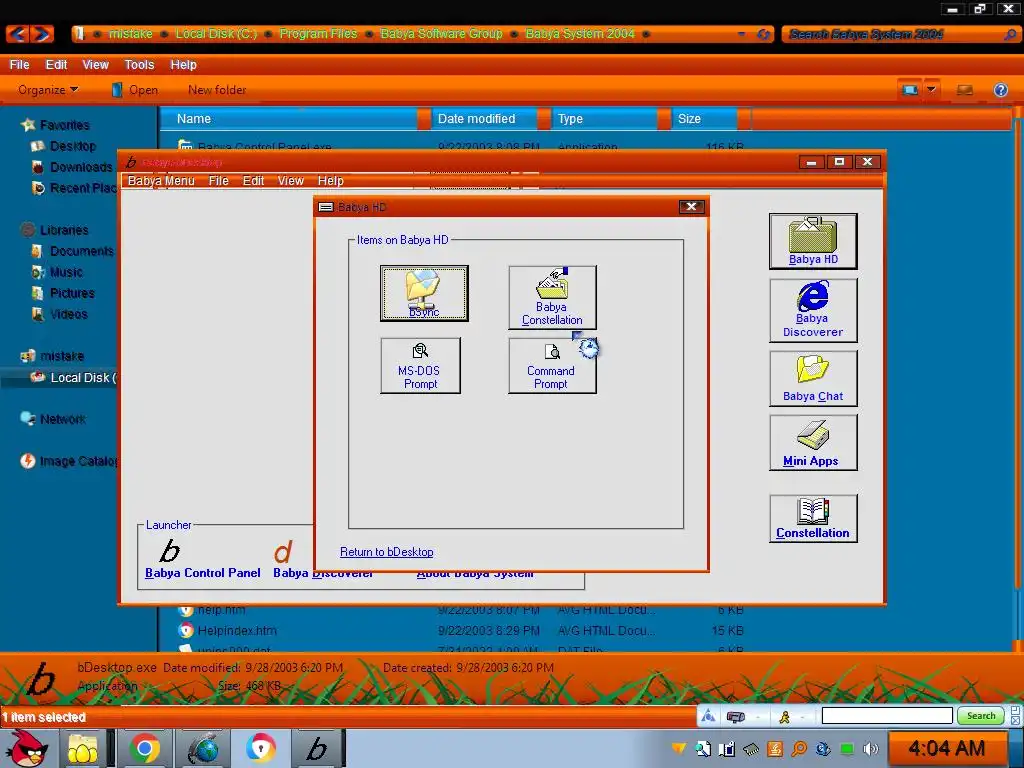1024x768 pixels.
Task: Open Explorer's View menu
Action: (95, 65)
